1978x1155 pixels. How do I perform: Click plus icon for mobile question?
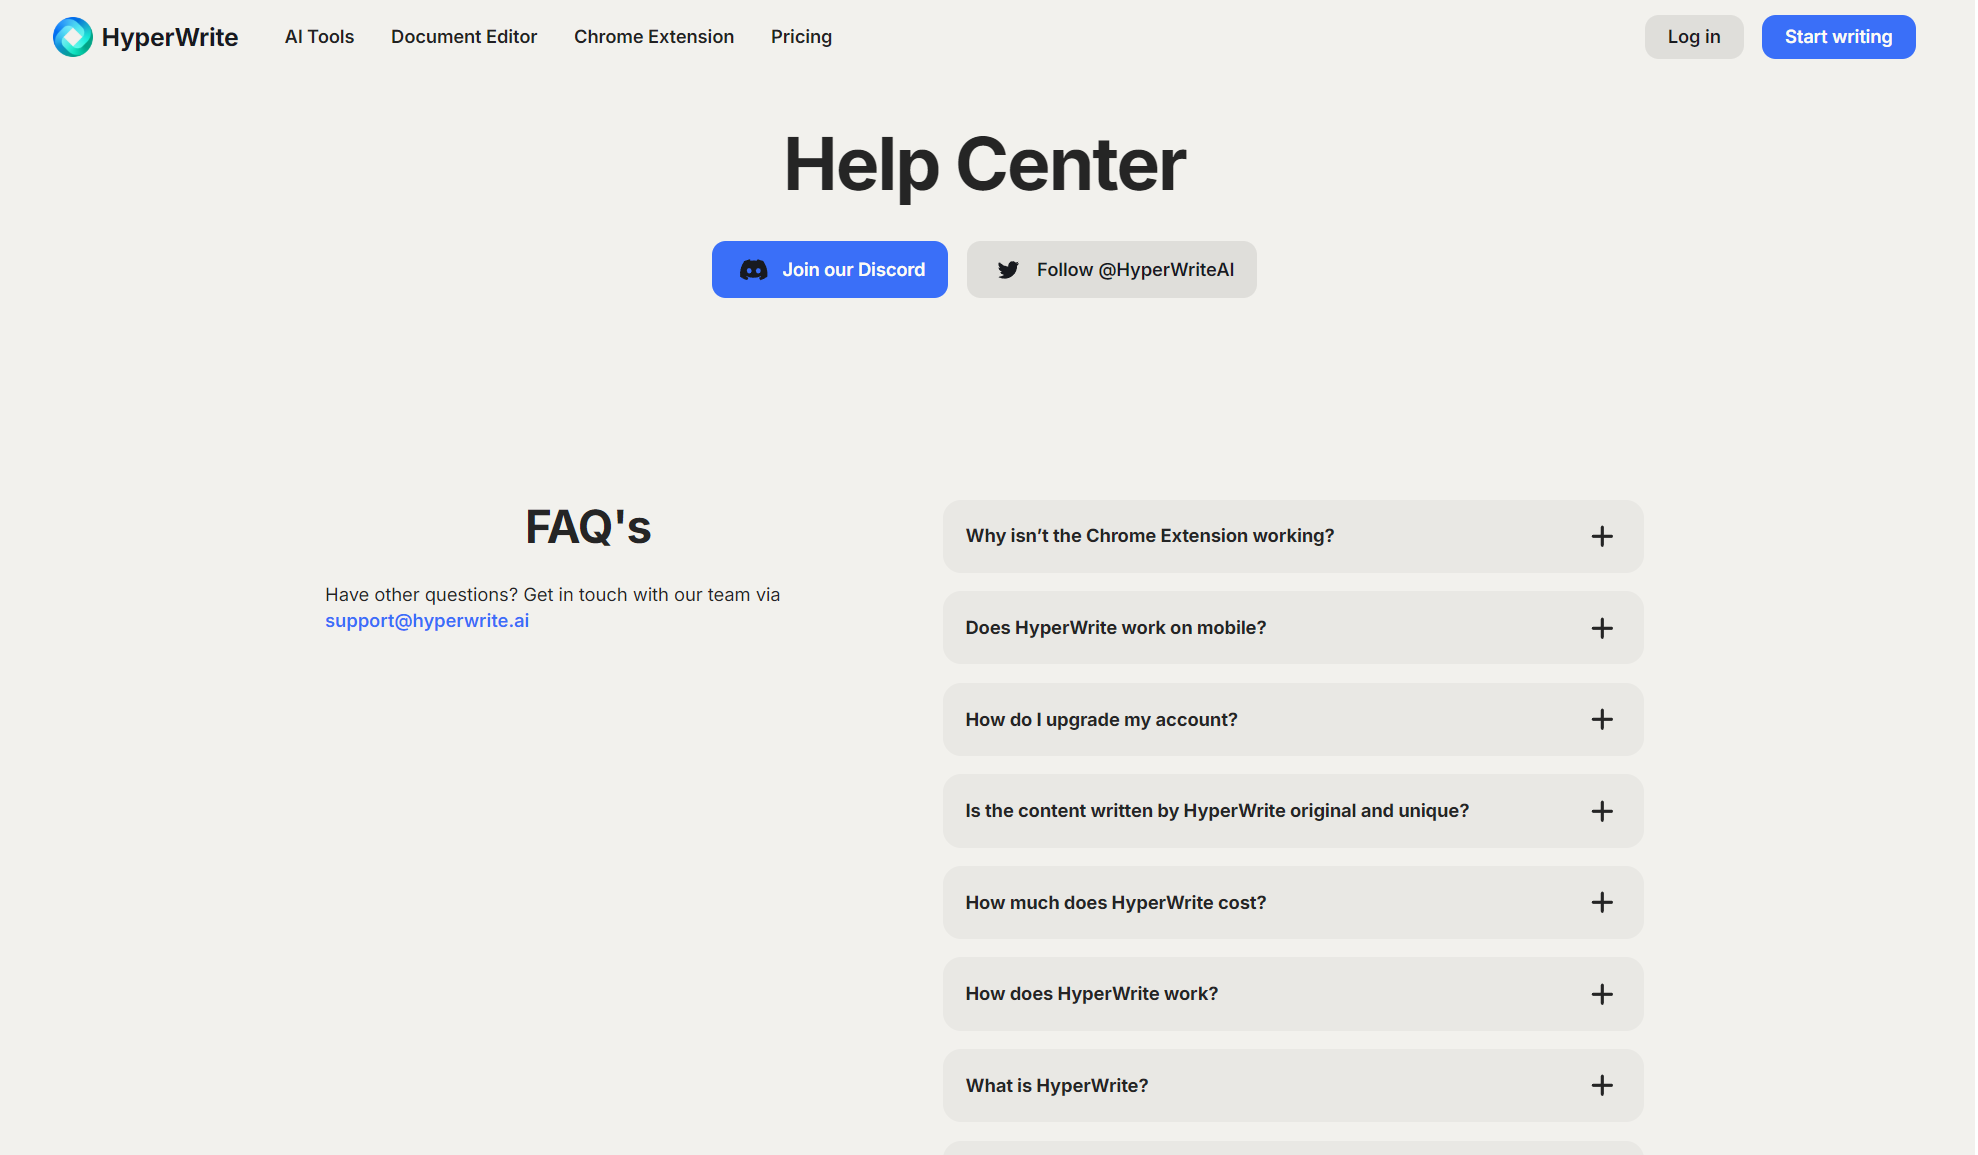pyautogui.click(x=1602, y=628)
